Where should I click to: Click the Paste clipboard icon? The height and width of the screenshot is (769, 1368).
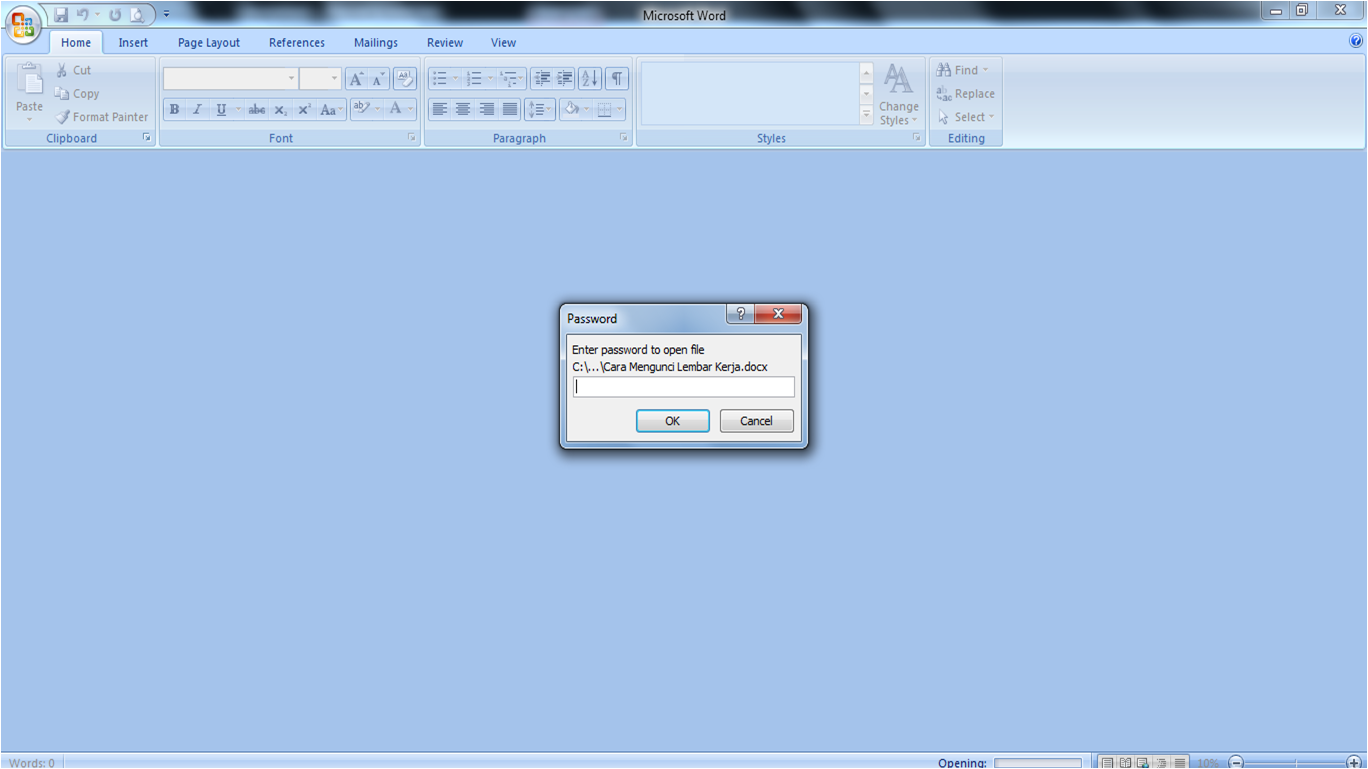[29, 80]
